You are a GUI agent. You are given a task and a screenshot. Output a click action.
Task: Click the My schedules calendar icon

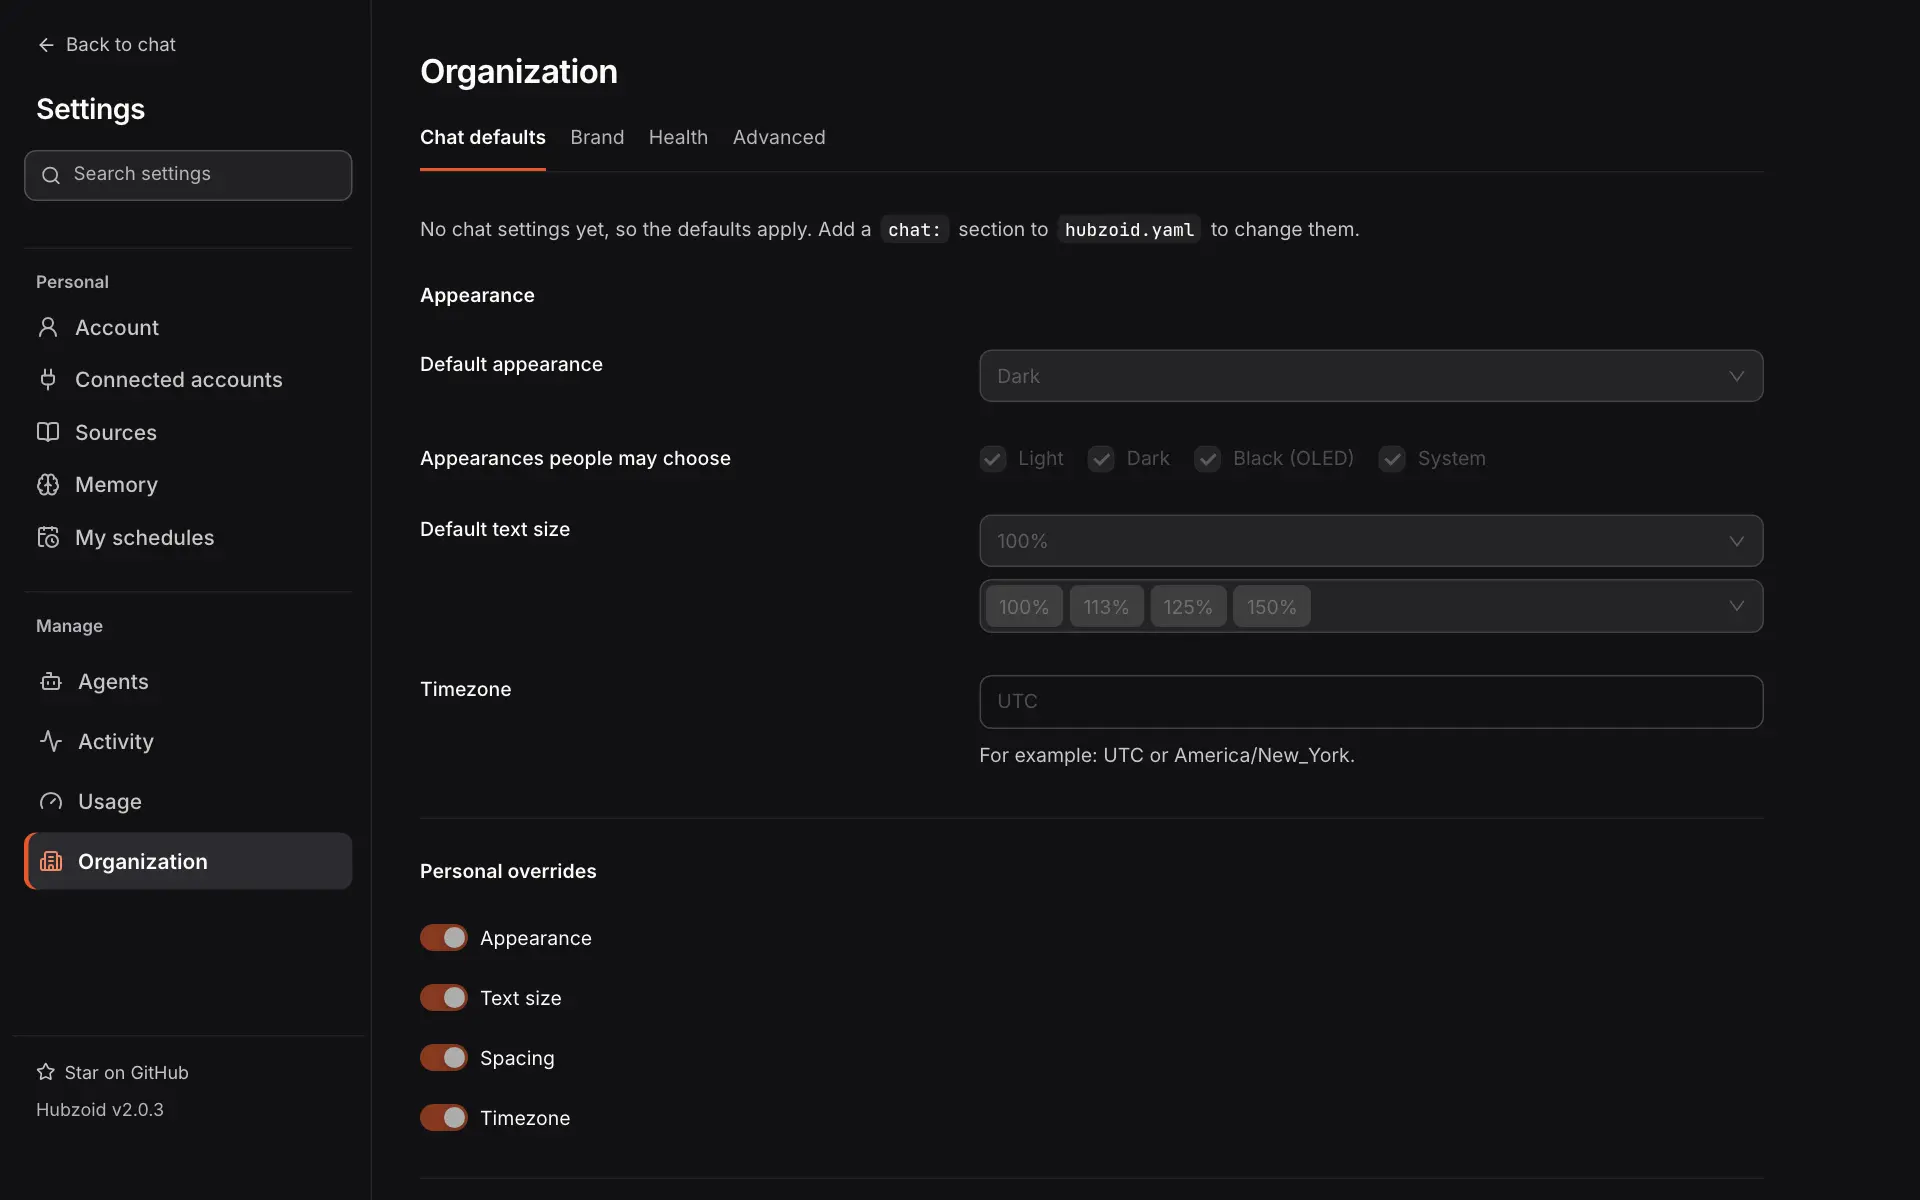tap(48, 537)
